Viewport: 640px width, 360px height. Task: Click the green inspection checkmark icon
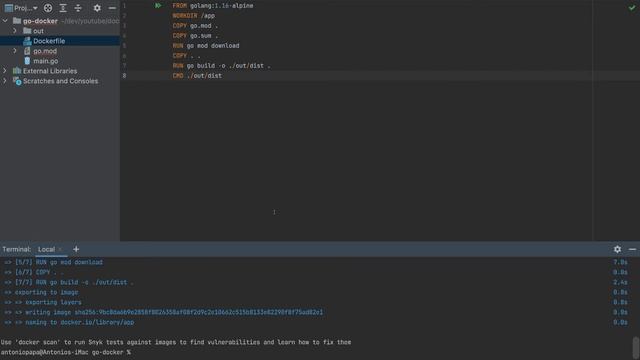point(632,8)
